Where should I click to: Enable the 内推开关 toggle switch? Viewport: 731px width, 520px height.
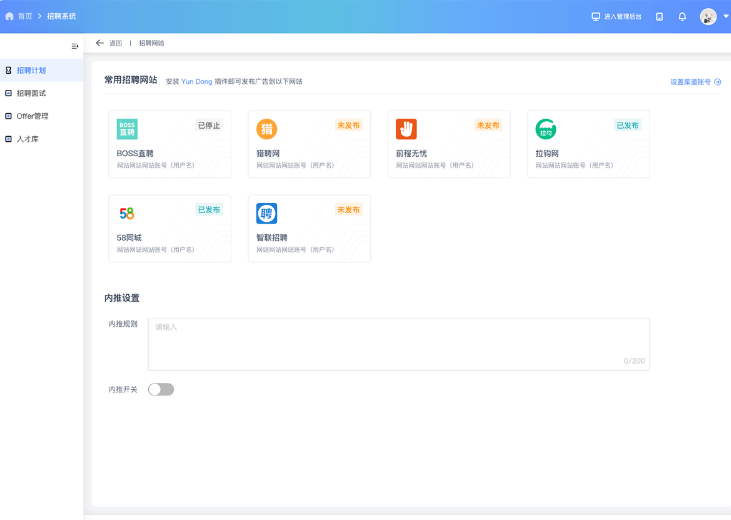click(x=161, y=389)
